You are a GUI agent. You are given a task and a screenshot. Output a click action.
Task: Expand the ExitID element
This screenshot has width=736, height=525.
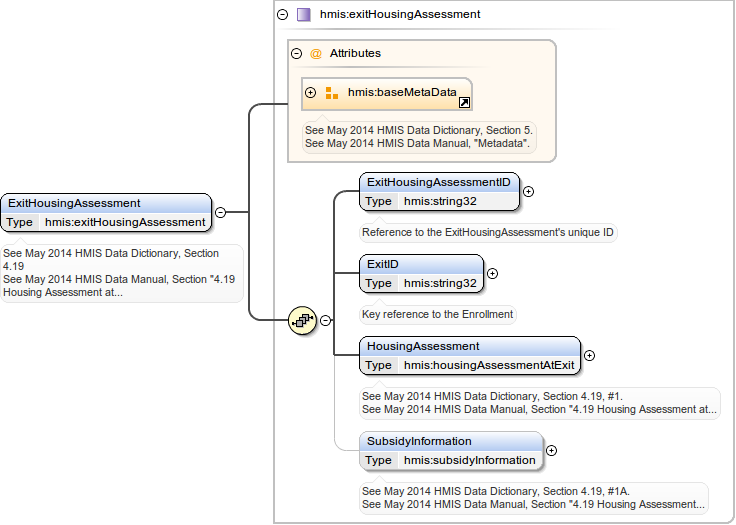492,273
